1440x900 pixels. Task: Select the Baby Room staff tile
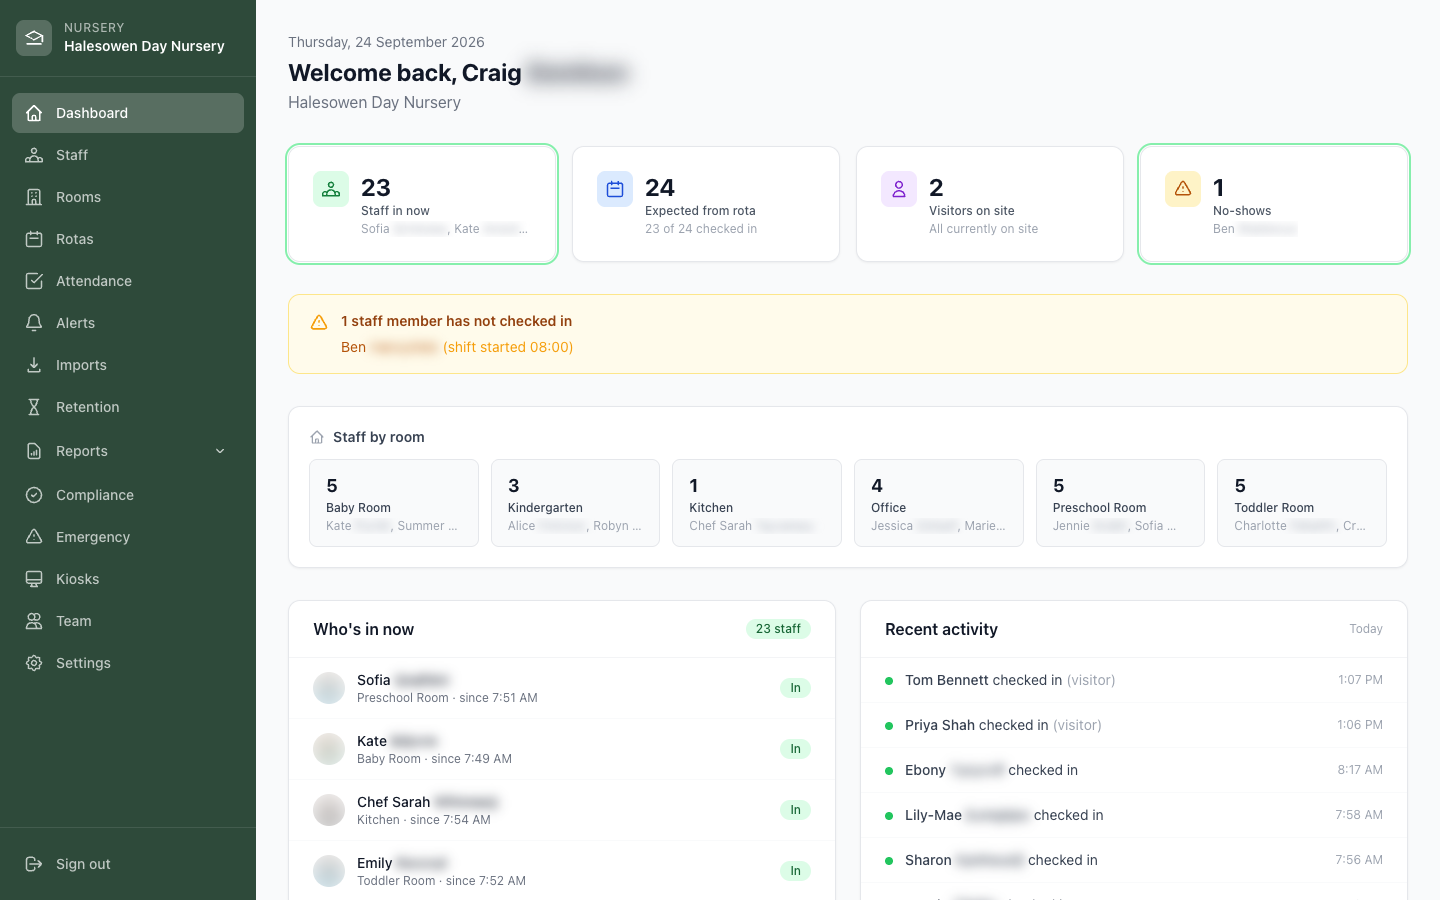tap(394, 503)
